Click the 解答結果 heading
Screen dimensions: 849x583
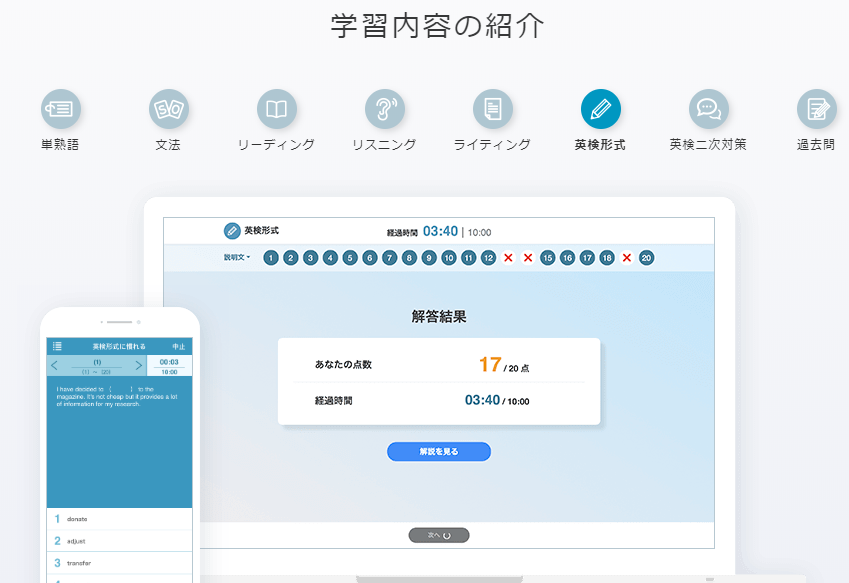click(439, 316)
